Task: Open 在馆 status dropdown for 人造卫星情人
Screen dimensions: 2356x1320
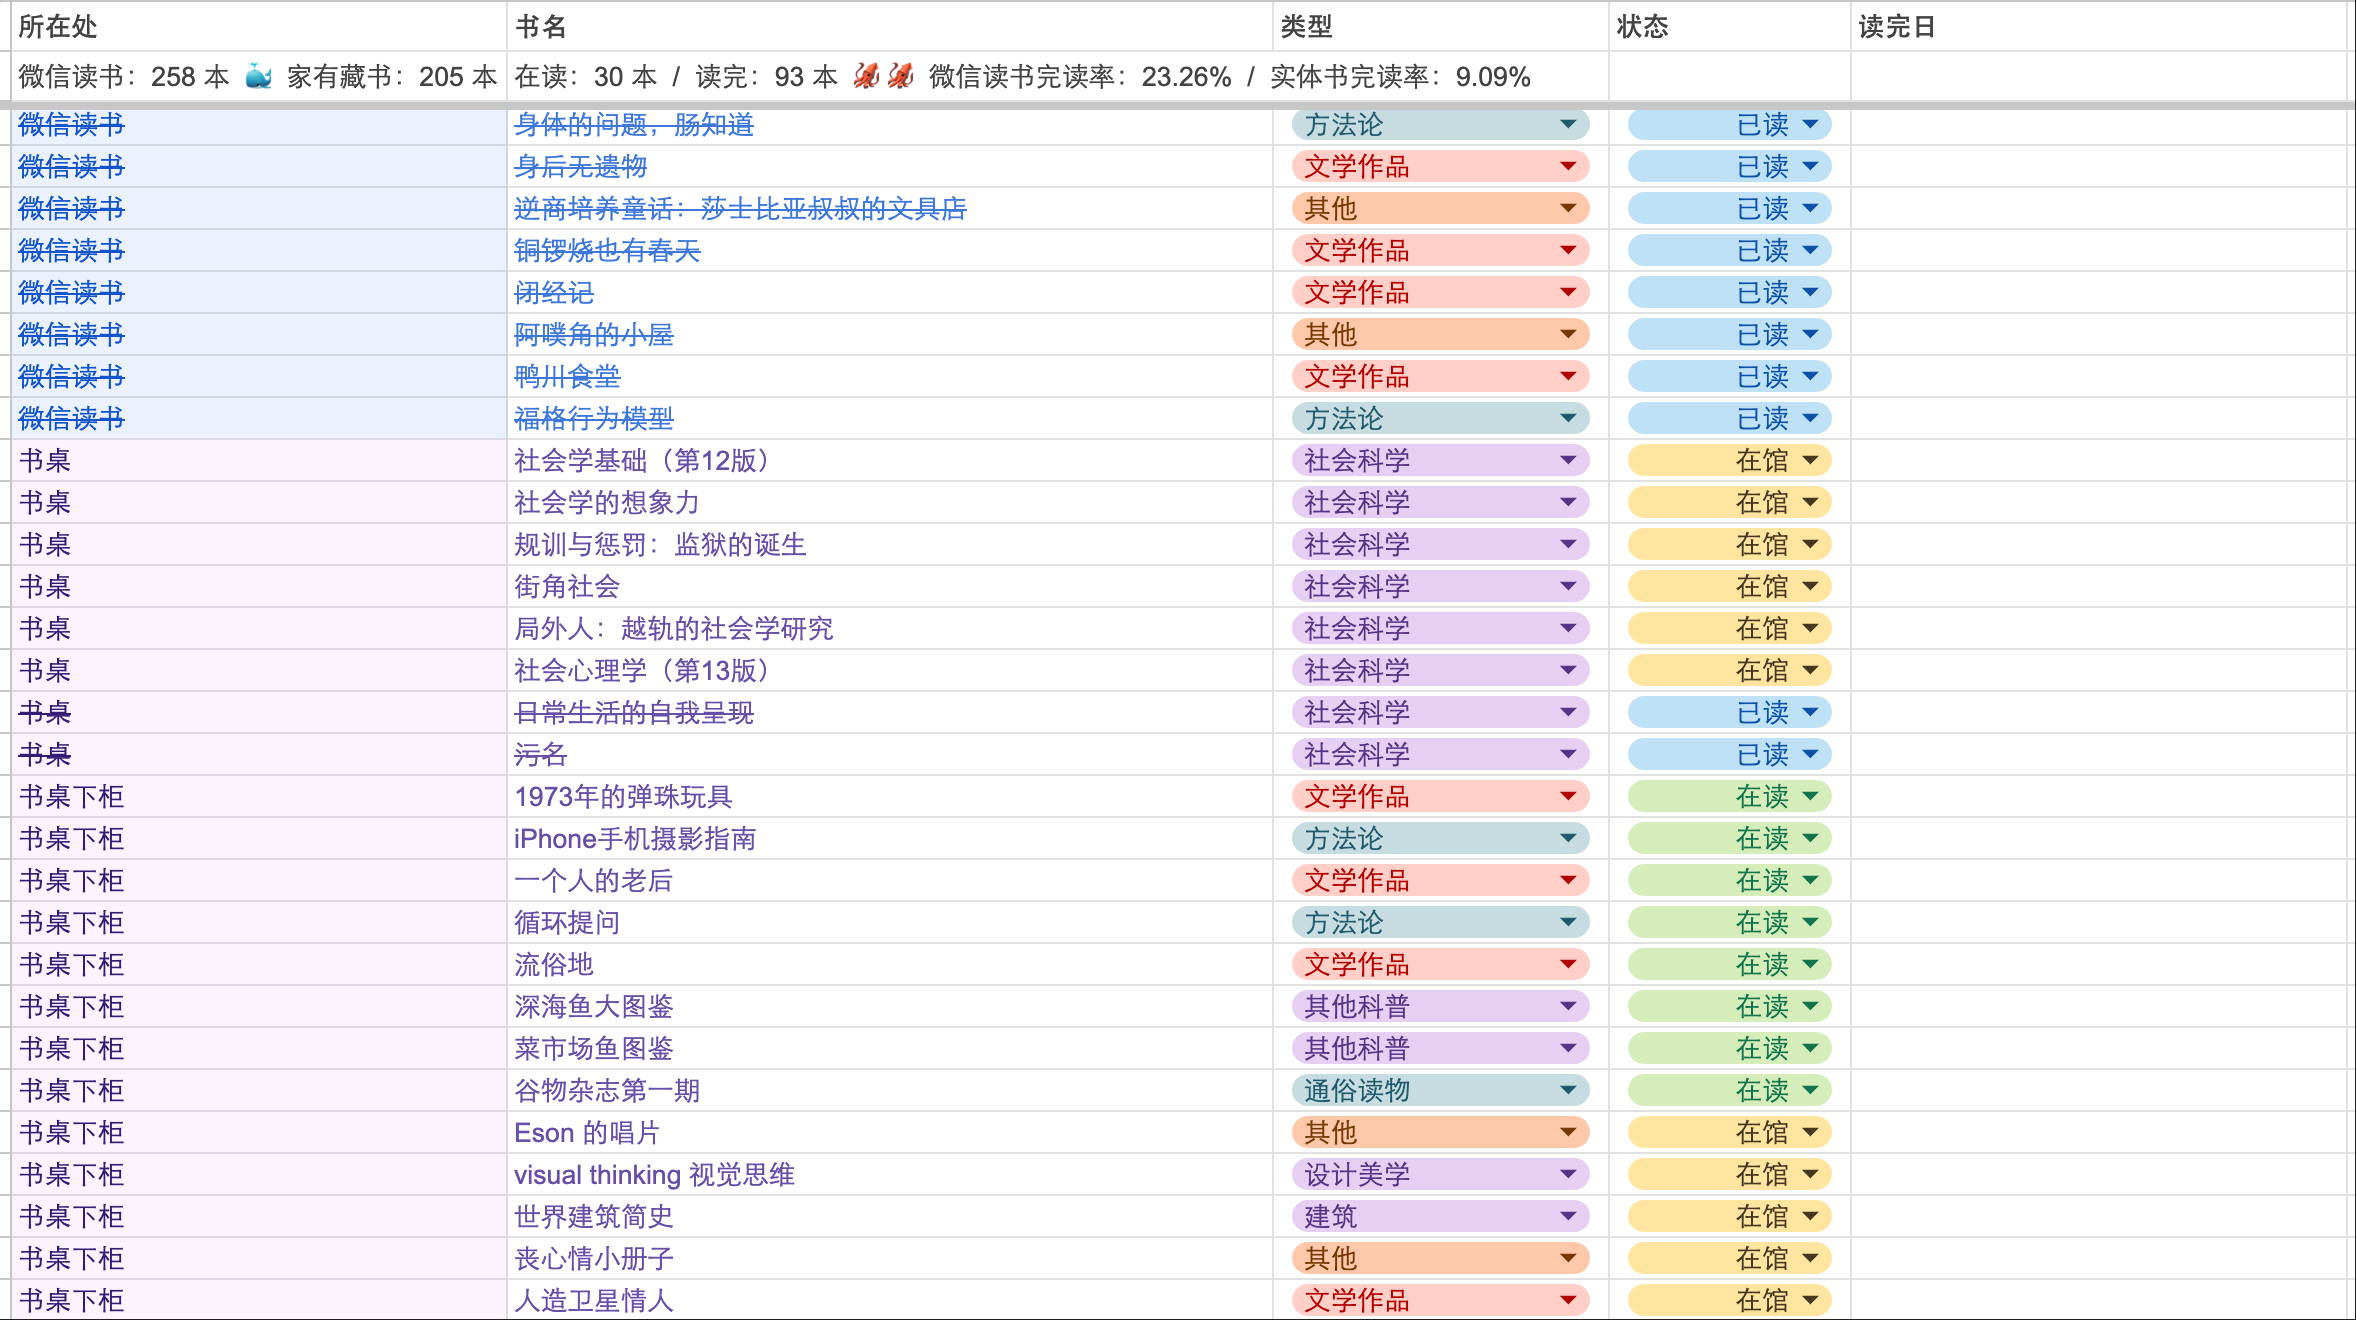Action: click(x=1810, y=1301)
